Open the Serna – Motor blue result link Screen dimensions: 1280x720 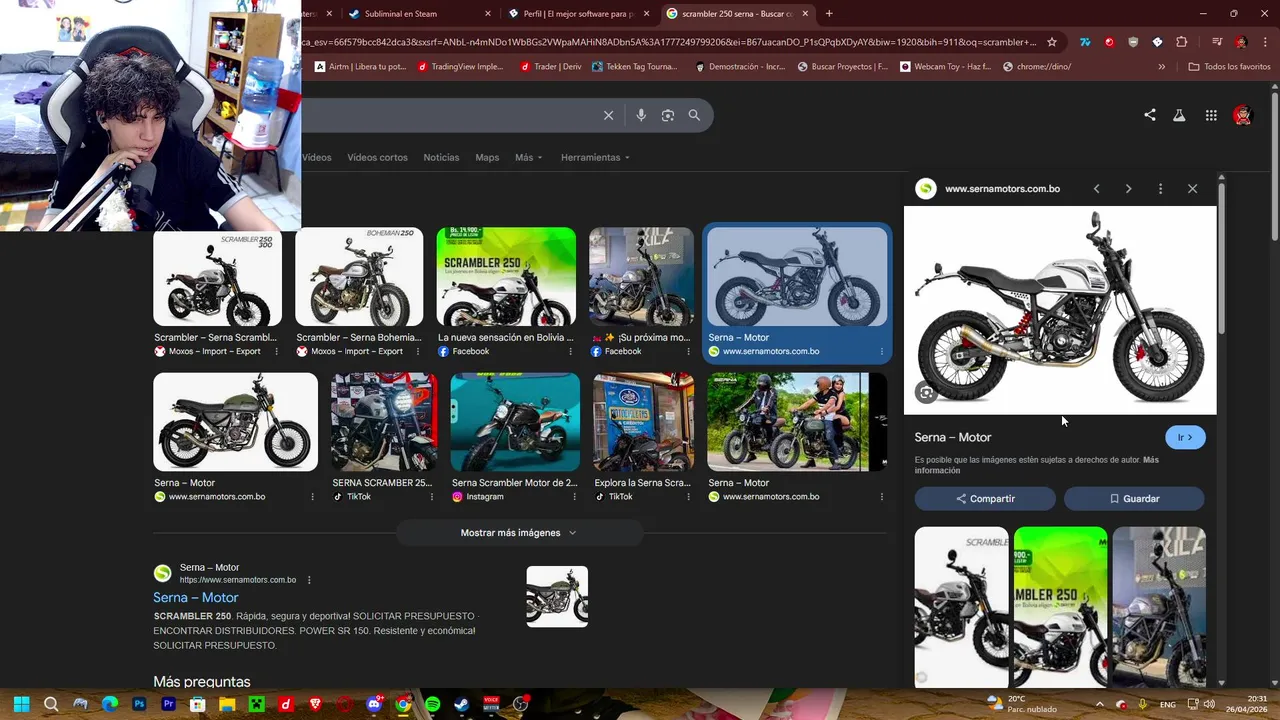point(196,597)
